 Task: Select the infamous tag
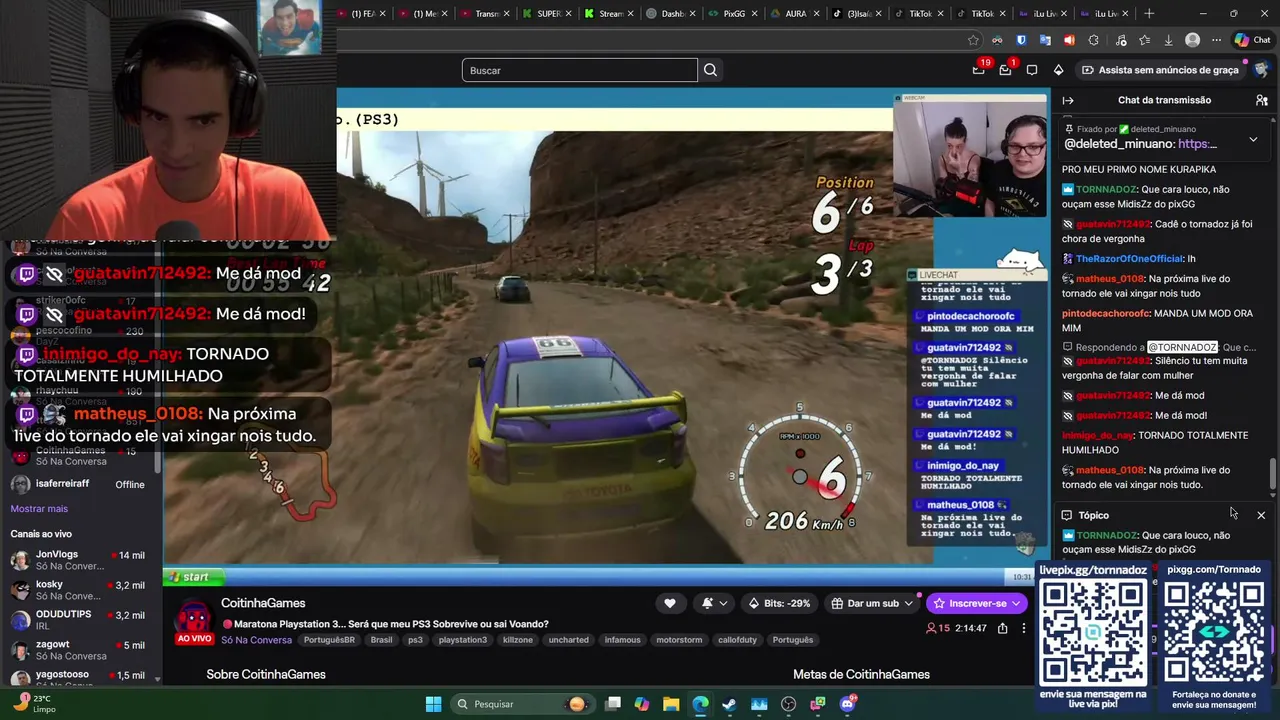pos(622,640)
